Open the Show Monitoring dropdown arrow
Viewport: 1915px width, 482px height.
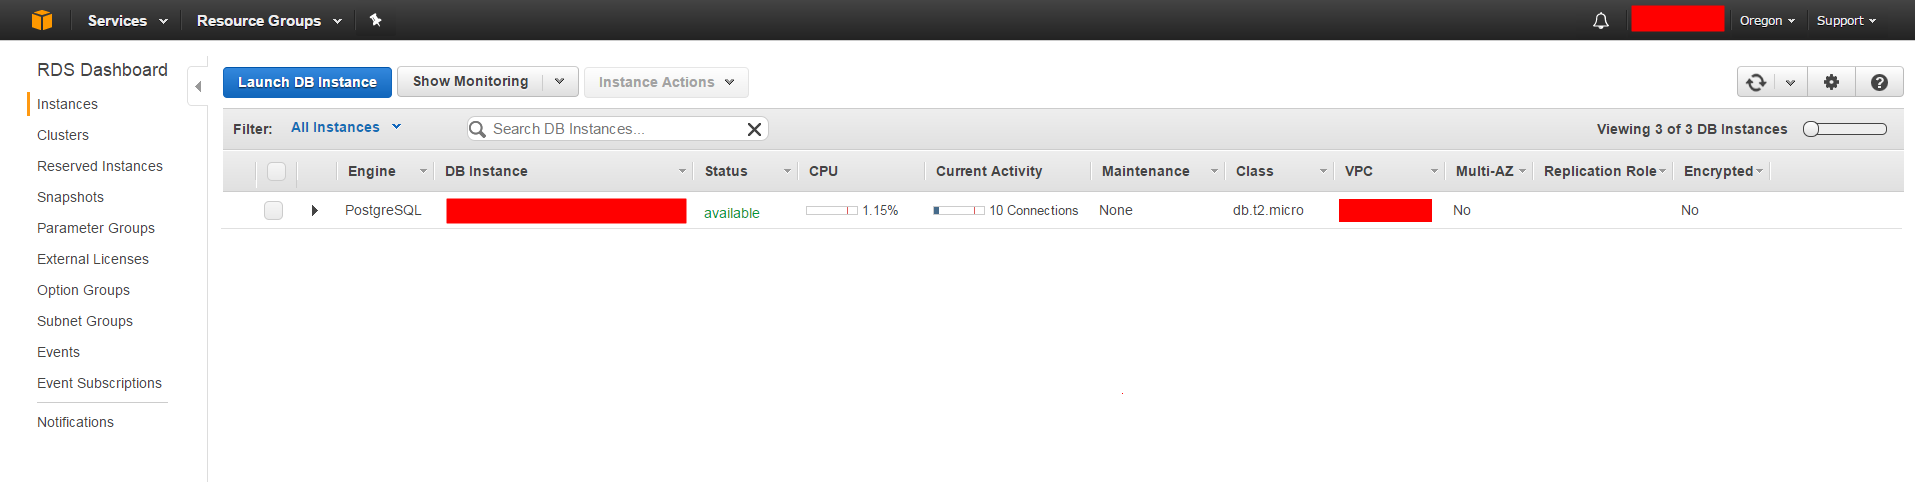point(560,81)
